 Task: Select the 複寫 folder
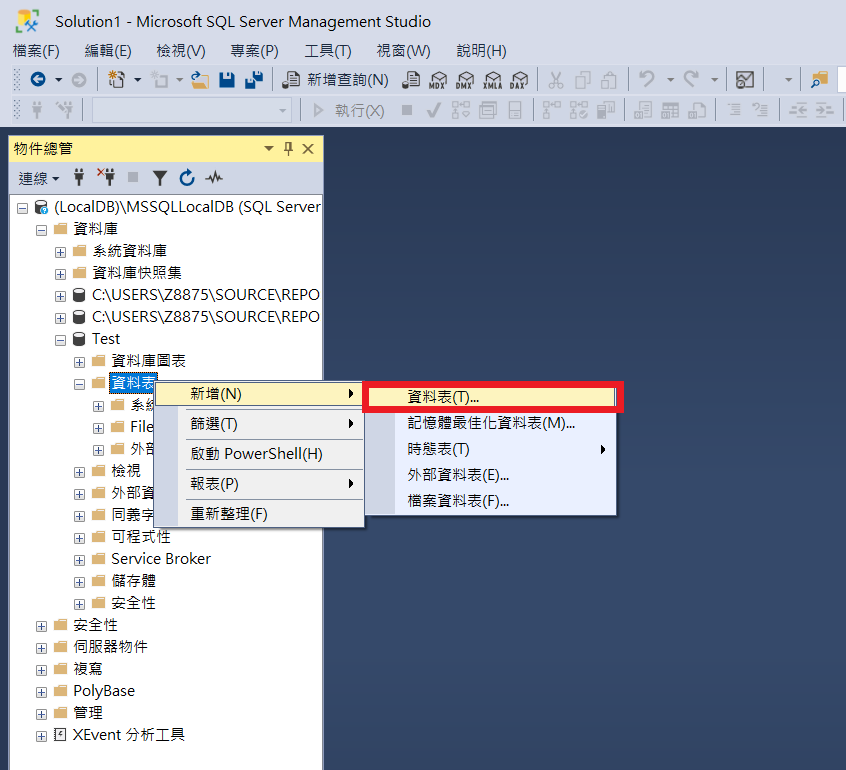click(87, 669)
